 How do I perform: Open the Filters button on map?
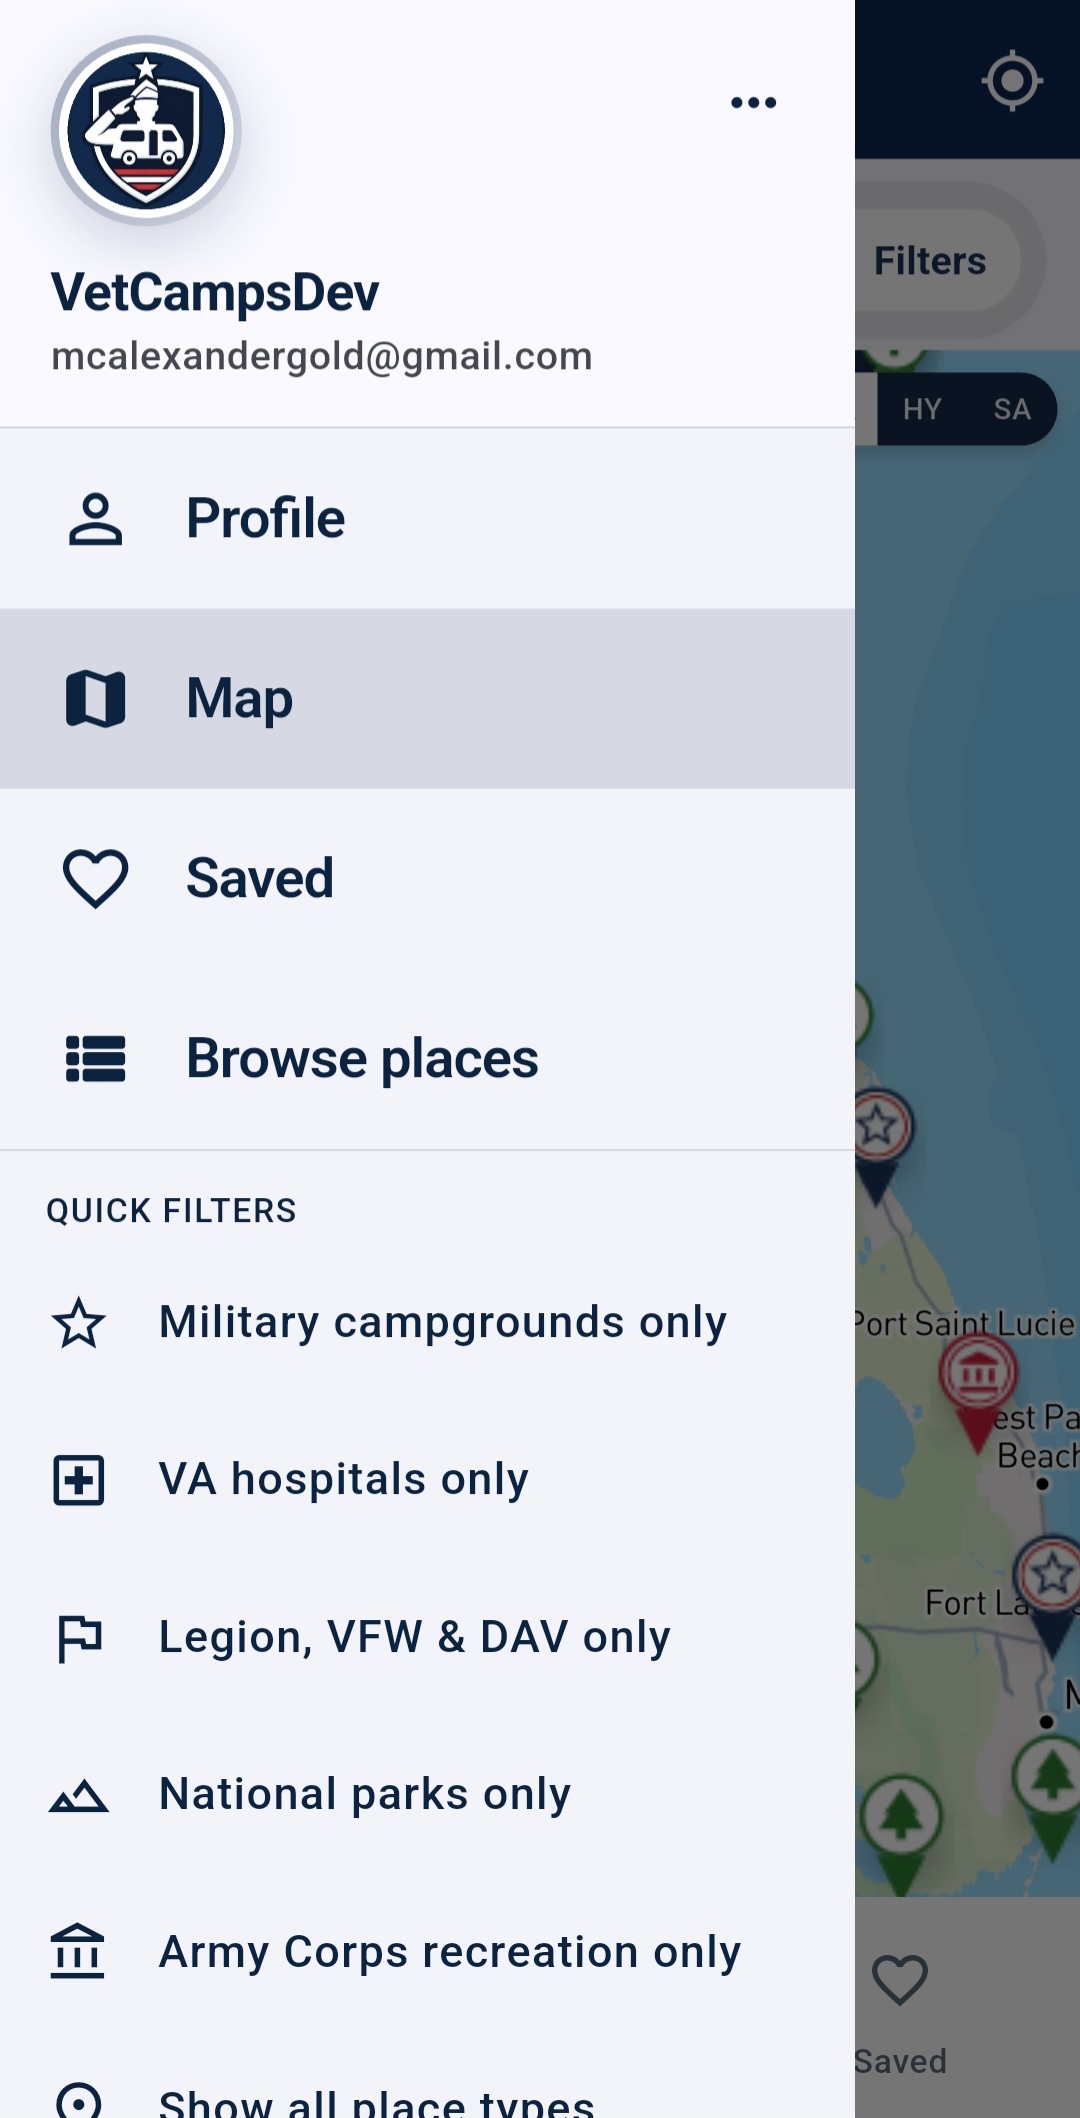click(930, 261)
